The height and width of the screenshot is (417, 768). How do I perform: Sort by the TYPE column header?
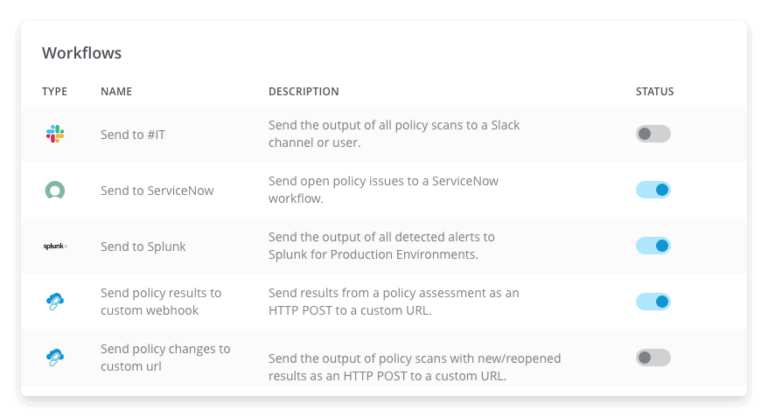(x=54, y=92)
